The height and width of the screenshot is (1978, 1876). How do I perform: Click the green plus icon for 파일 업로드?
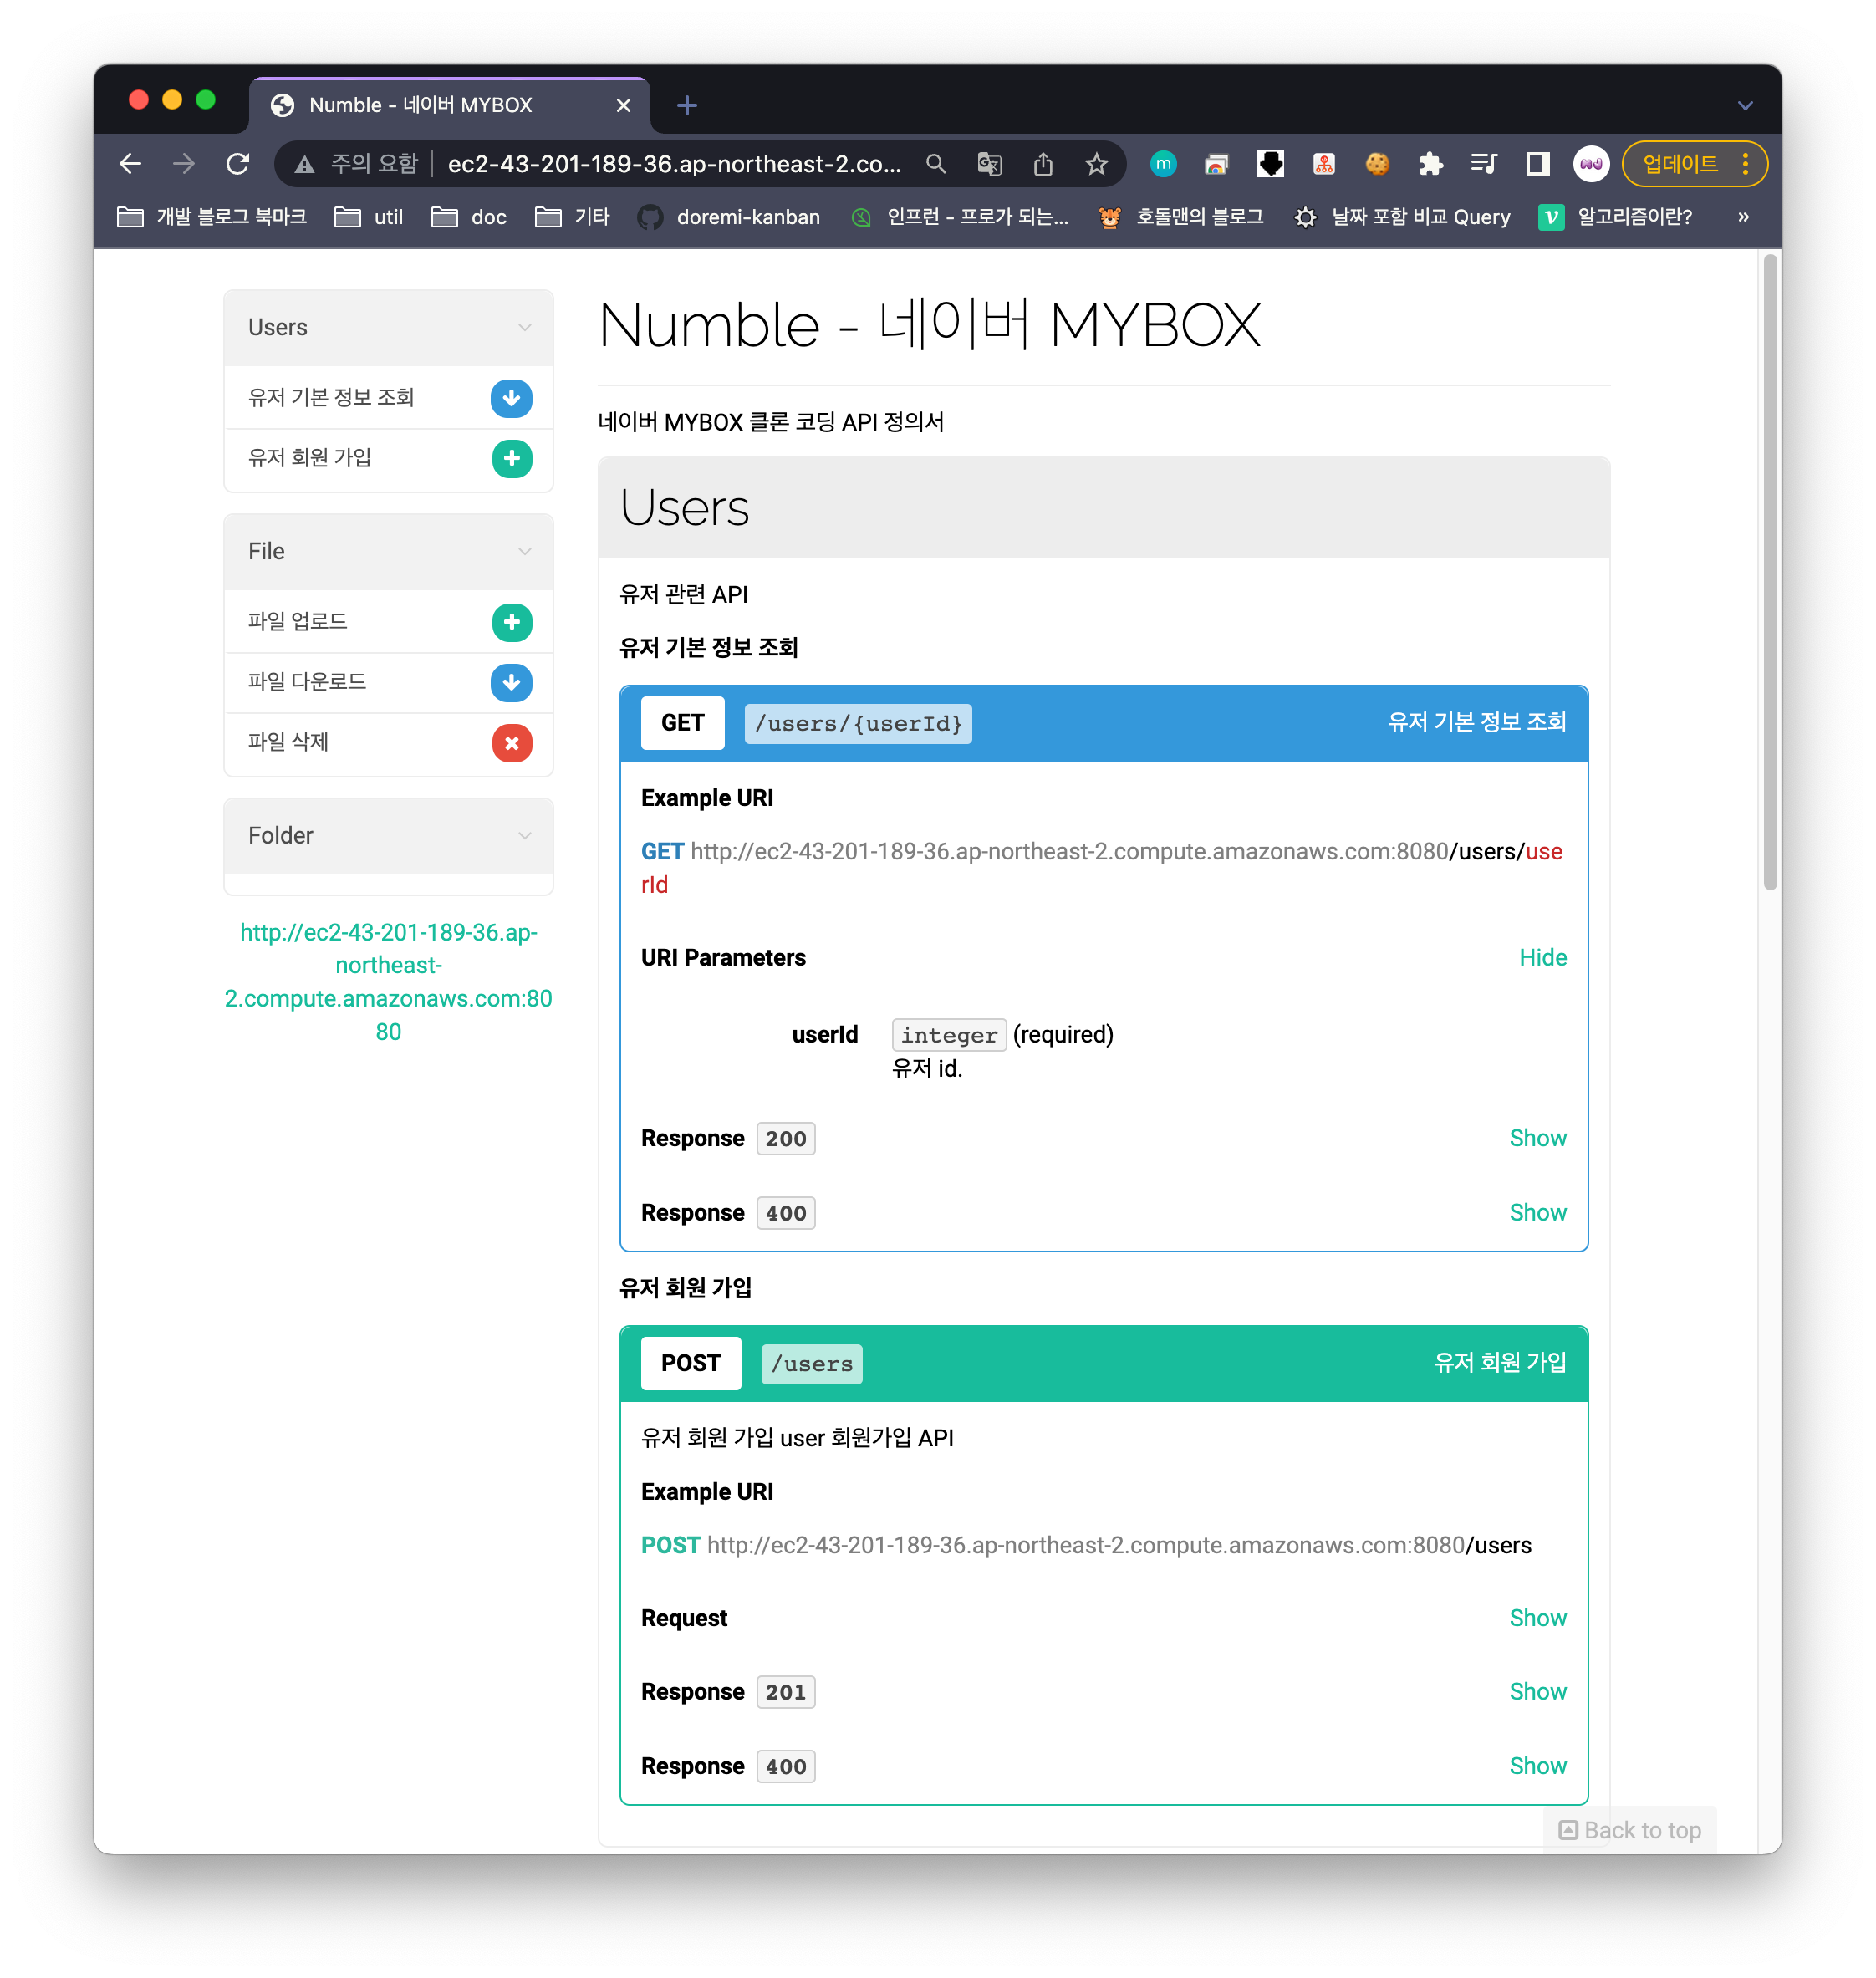click(511, 622)
